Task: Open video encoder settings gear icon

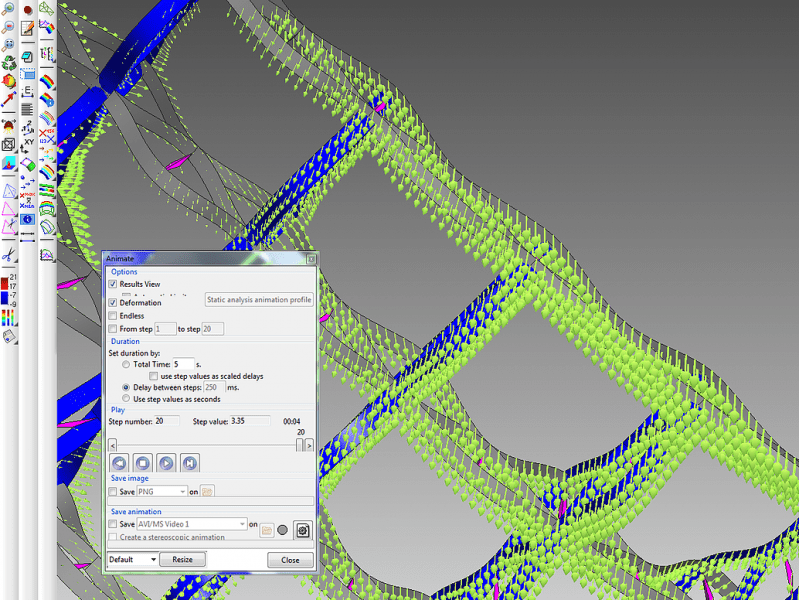Action: [303, 530]
